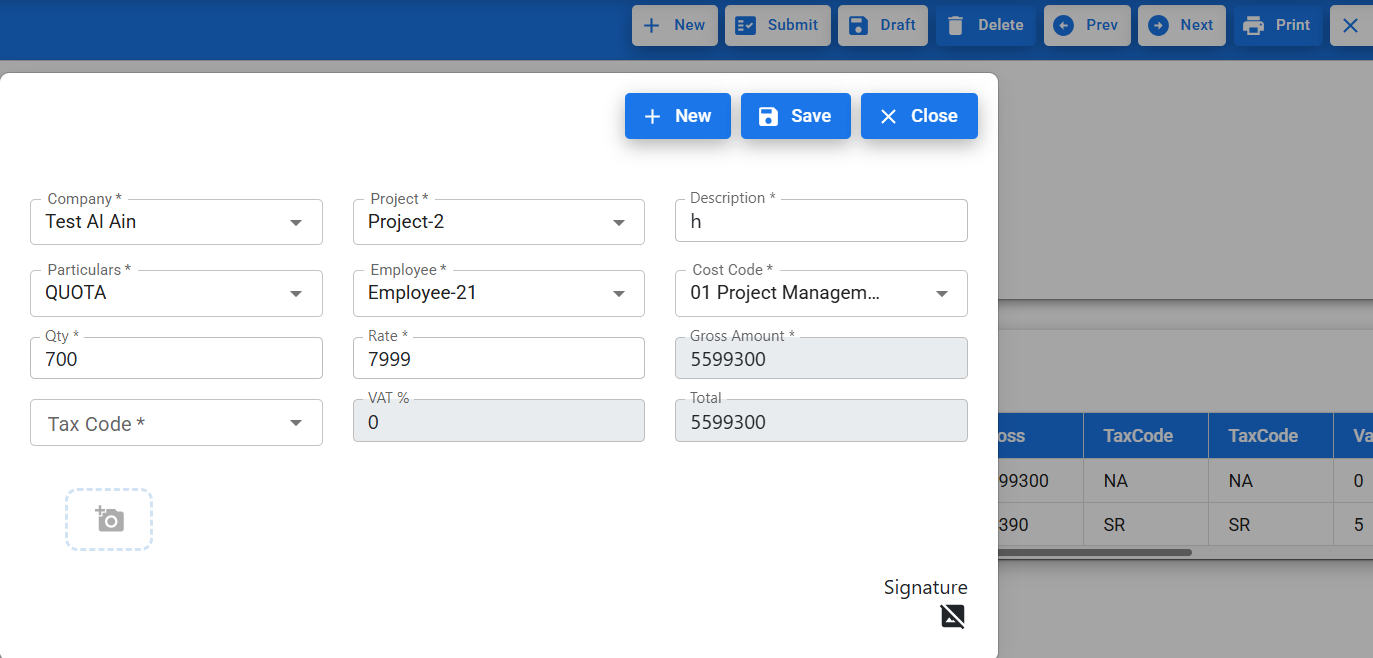Expand the Project dropdown

[618, 222]
